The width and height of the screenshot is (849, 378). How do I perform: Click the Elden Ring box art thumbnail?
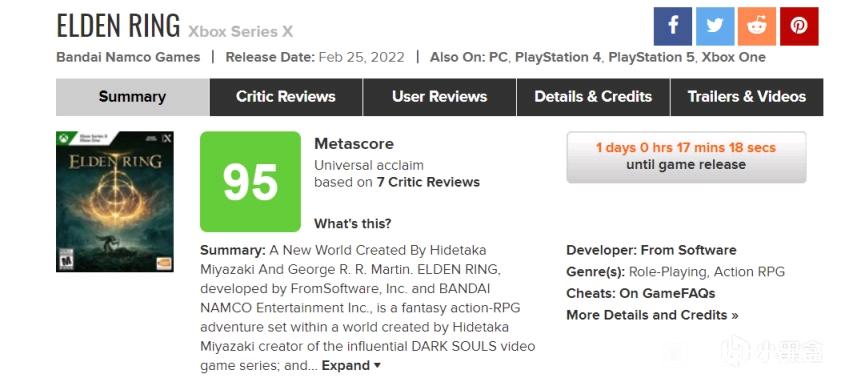[115, 201]
